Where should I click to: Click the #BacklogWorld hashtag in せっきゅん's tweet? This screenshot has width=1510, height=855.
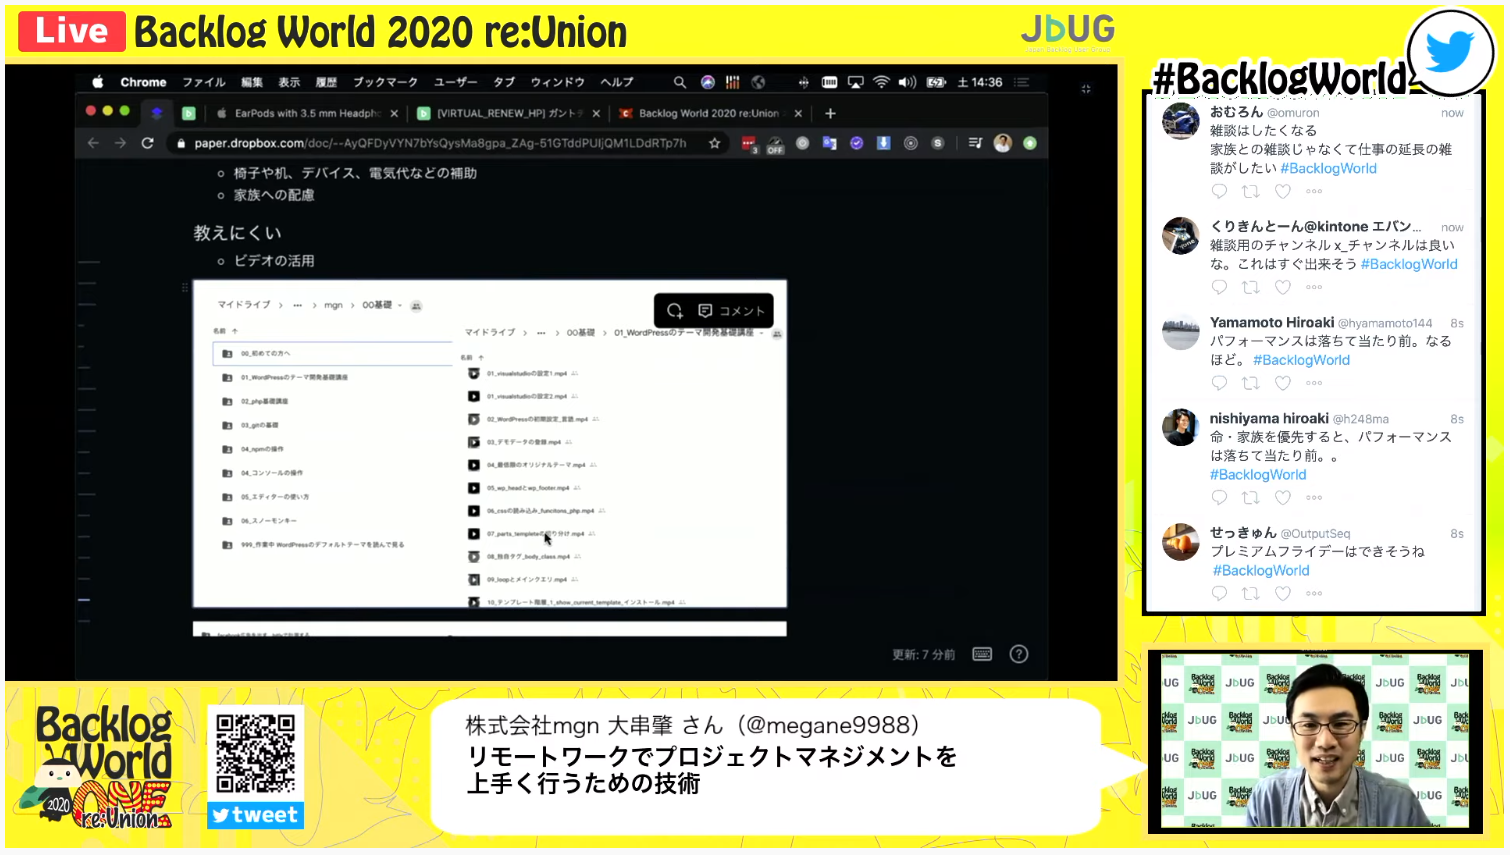point(1261,571)
